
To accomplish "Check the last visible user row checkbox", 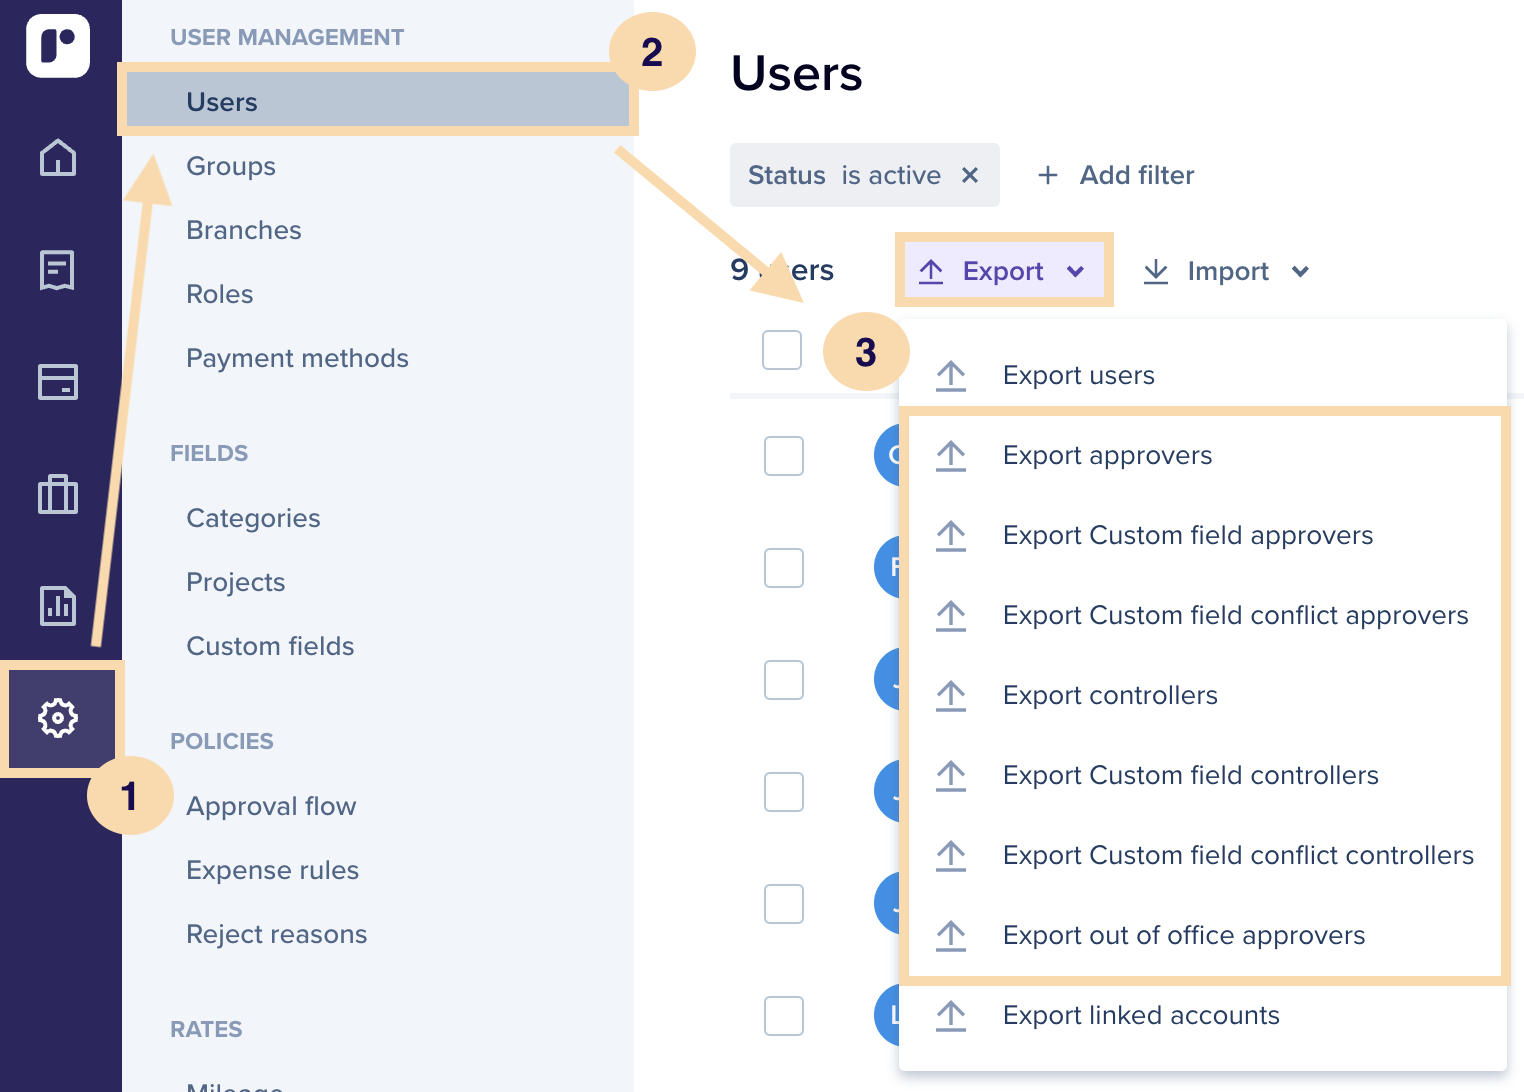I will [x=784, y=1016].
